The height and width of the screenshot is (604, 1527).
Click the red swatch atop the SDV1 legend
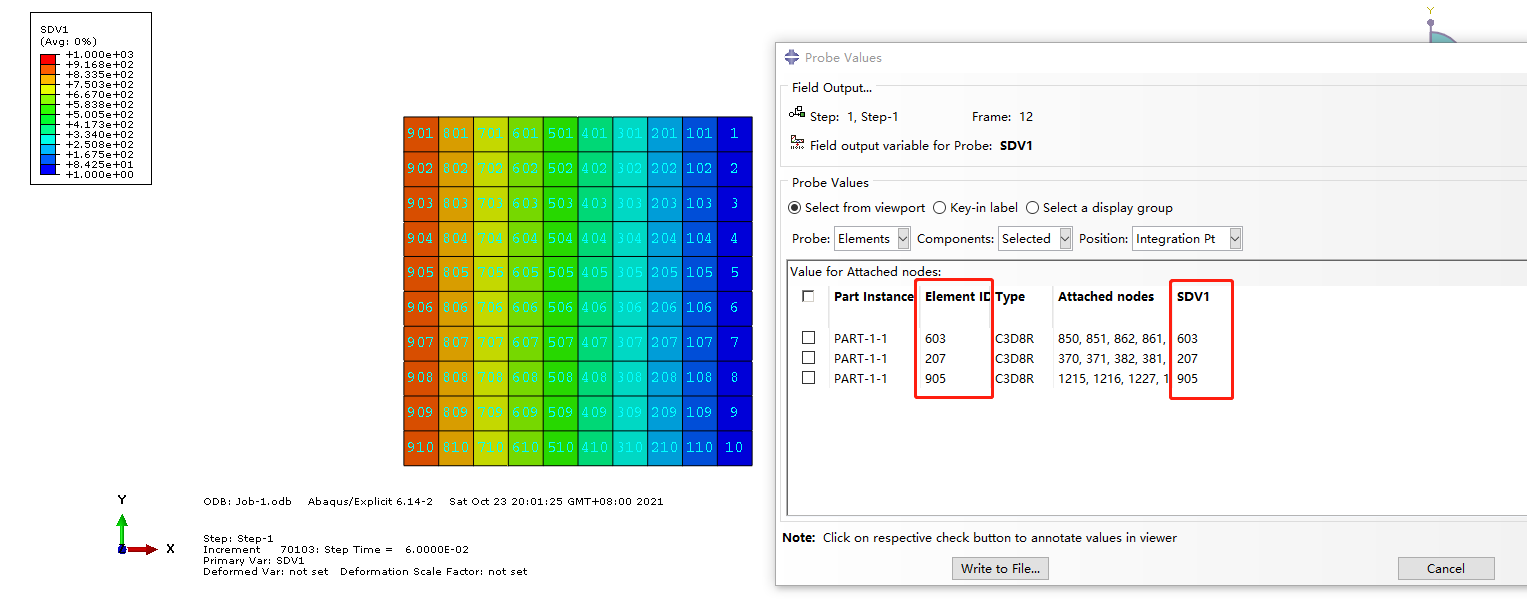coord(48,59)
